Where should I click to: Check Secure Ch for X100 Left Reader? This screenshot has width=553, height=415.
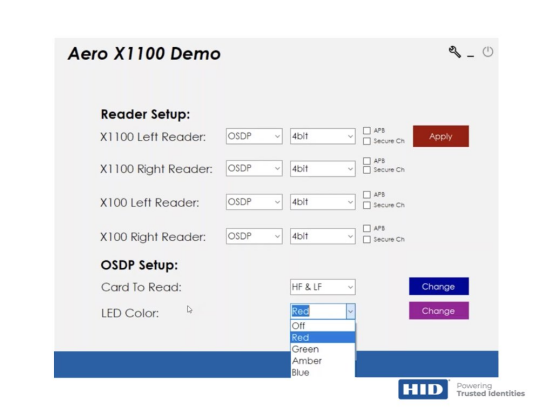coord(367,205)
